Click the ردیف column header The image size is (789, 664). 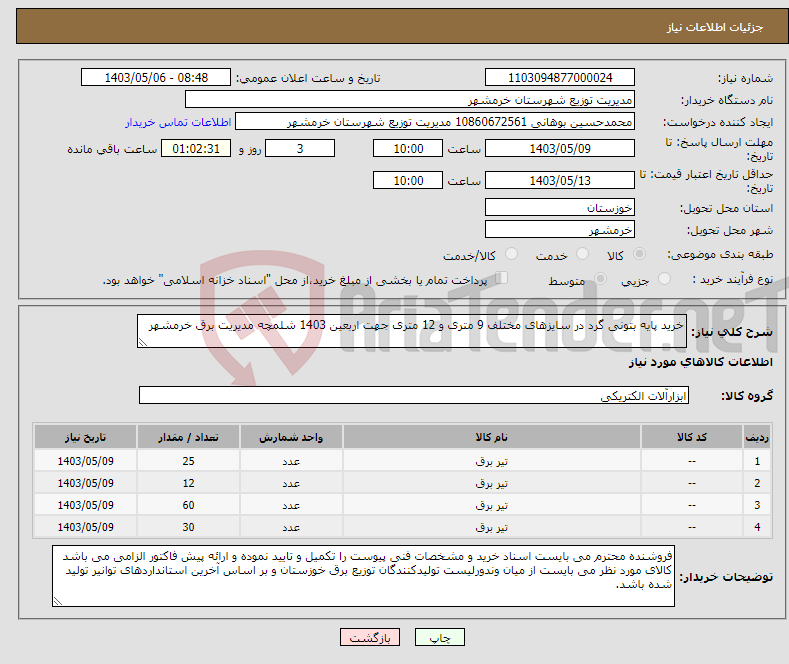pos(757,437)
